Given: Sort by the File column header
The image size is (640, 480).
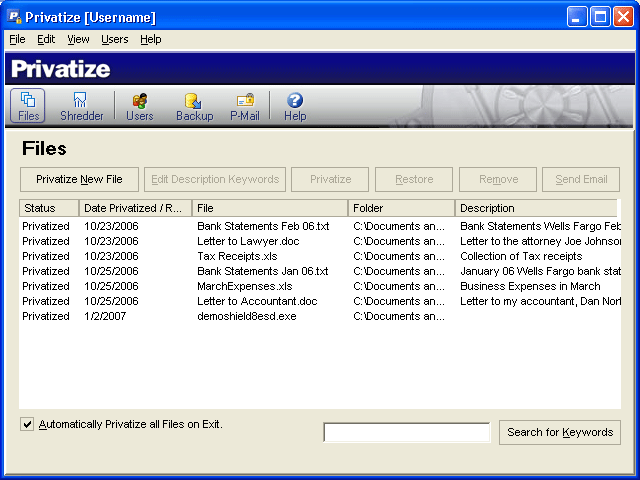Looking at the screenshot, I should 270,208.
